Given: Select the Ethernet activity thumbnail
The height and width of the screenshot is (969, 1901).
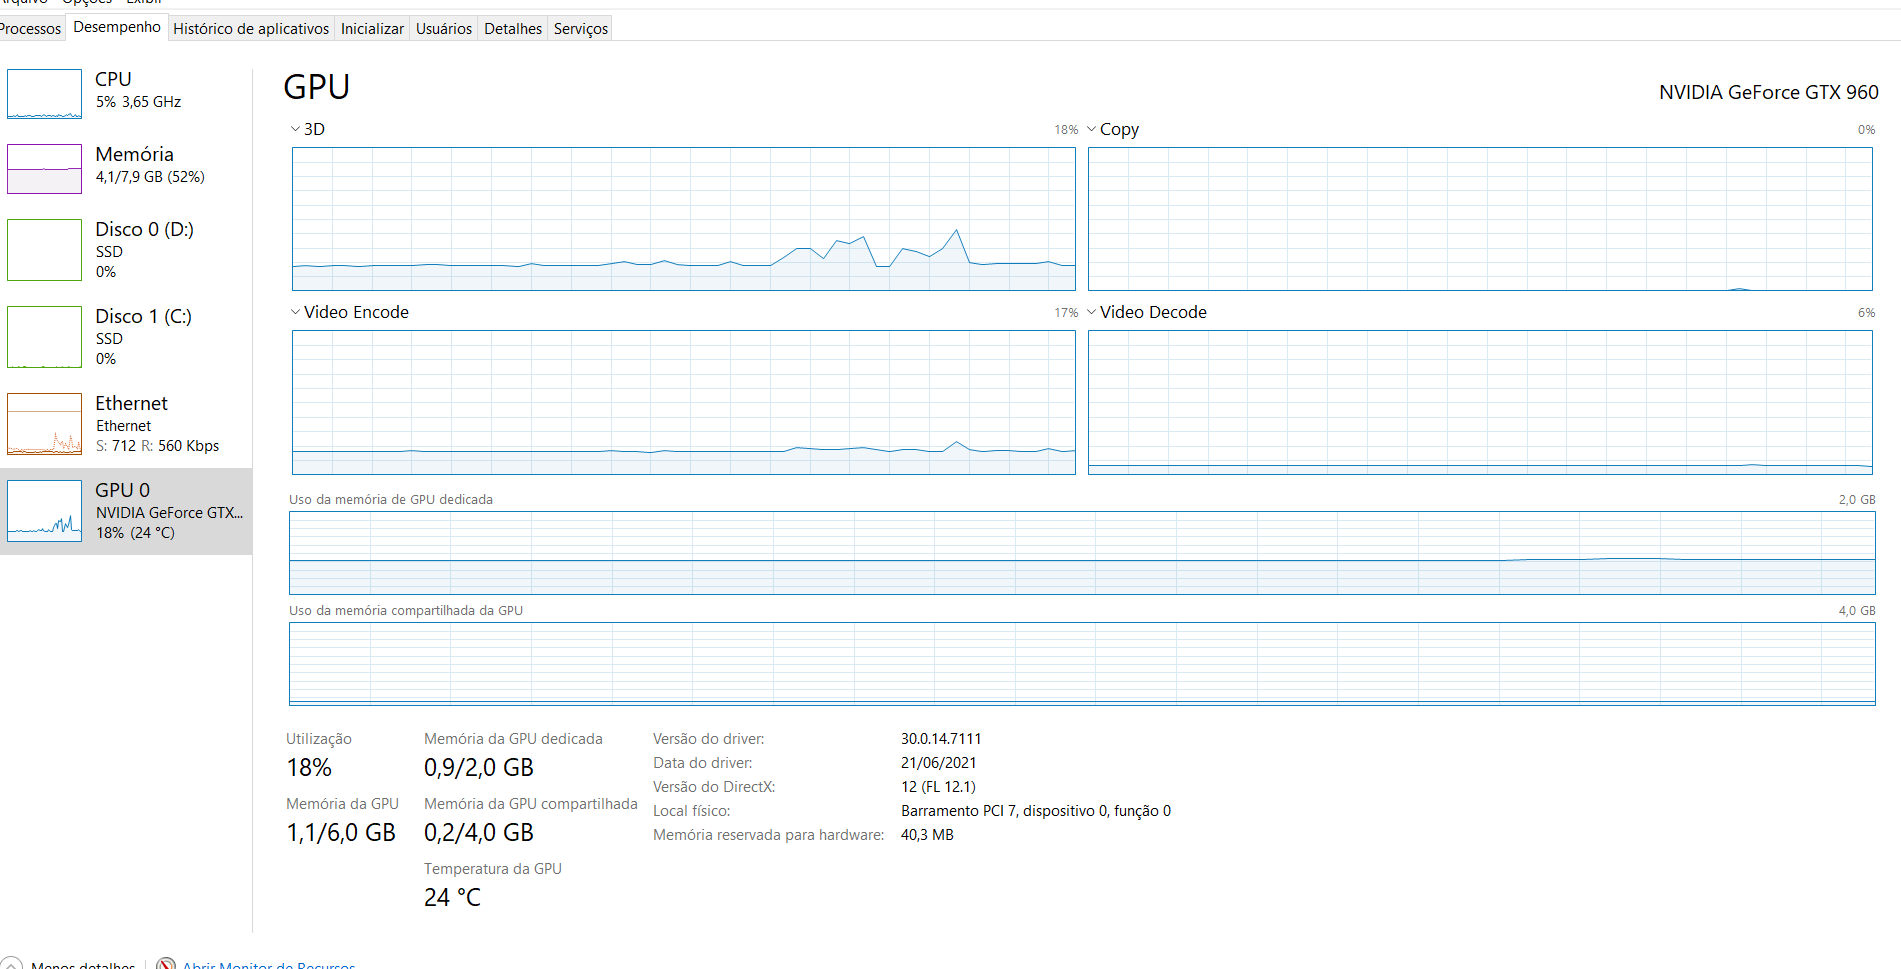Looking at the screenshot, I should point(44,424).
